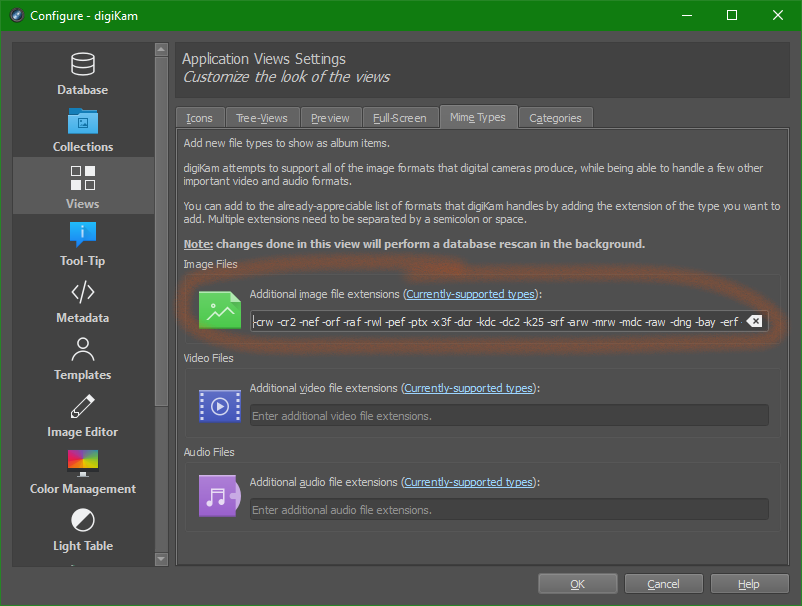Viewport: 802px width, 606px height.
Task: Open the Categories tab
Action: pyautogui.click(x=555, y=118)
